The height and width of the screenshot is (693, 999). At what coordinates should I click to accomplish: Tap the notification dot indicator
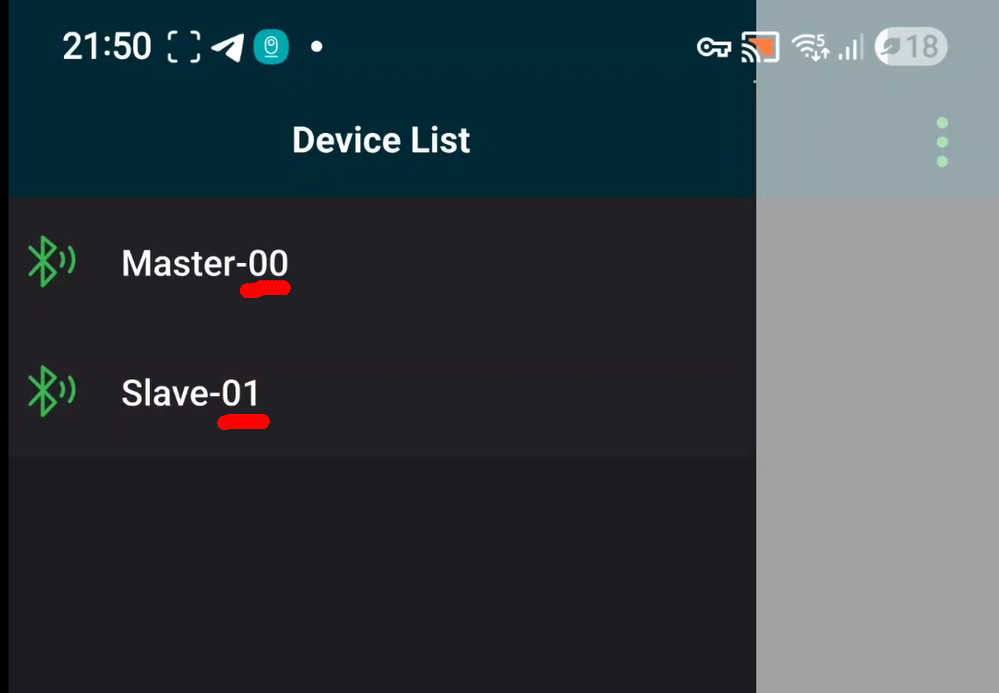point(317,46)
